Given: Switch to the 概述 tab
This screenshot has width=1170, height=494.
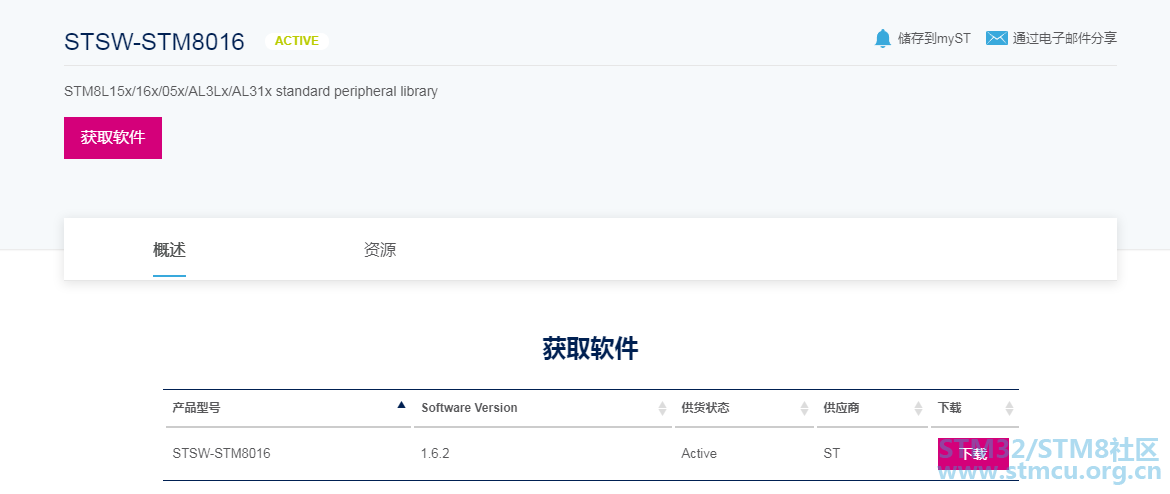Looking at the screenshot, I should 169,250.
